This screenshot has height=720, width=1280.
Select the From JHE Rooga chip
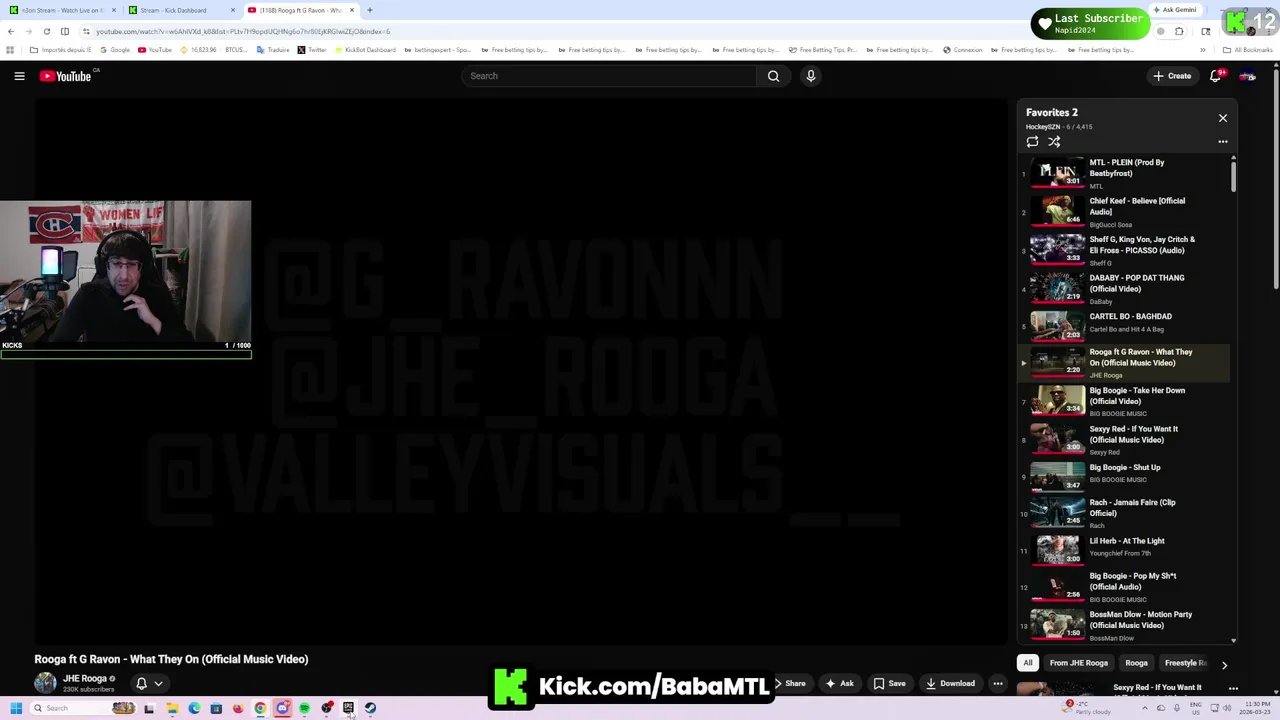point(1078,663)
